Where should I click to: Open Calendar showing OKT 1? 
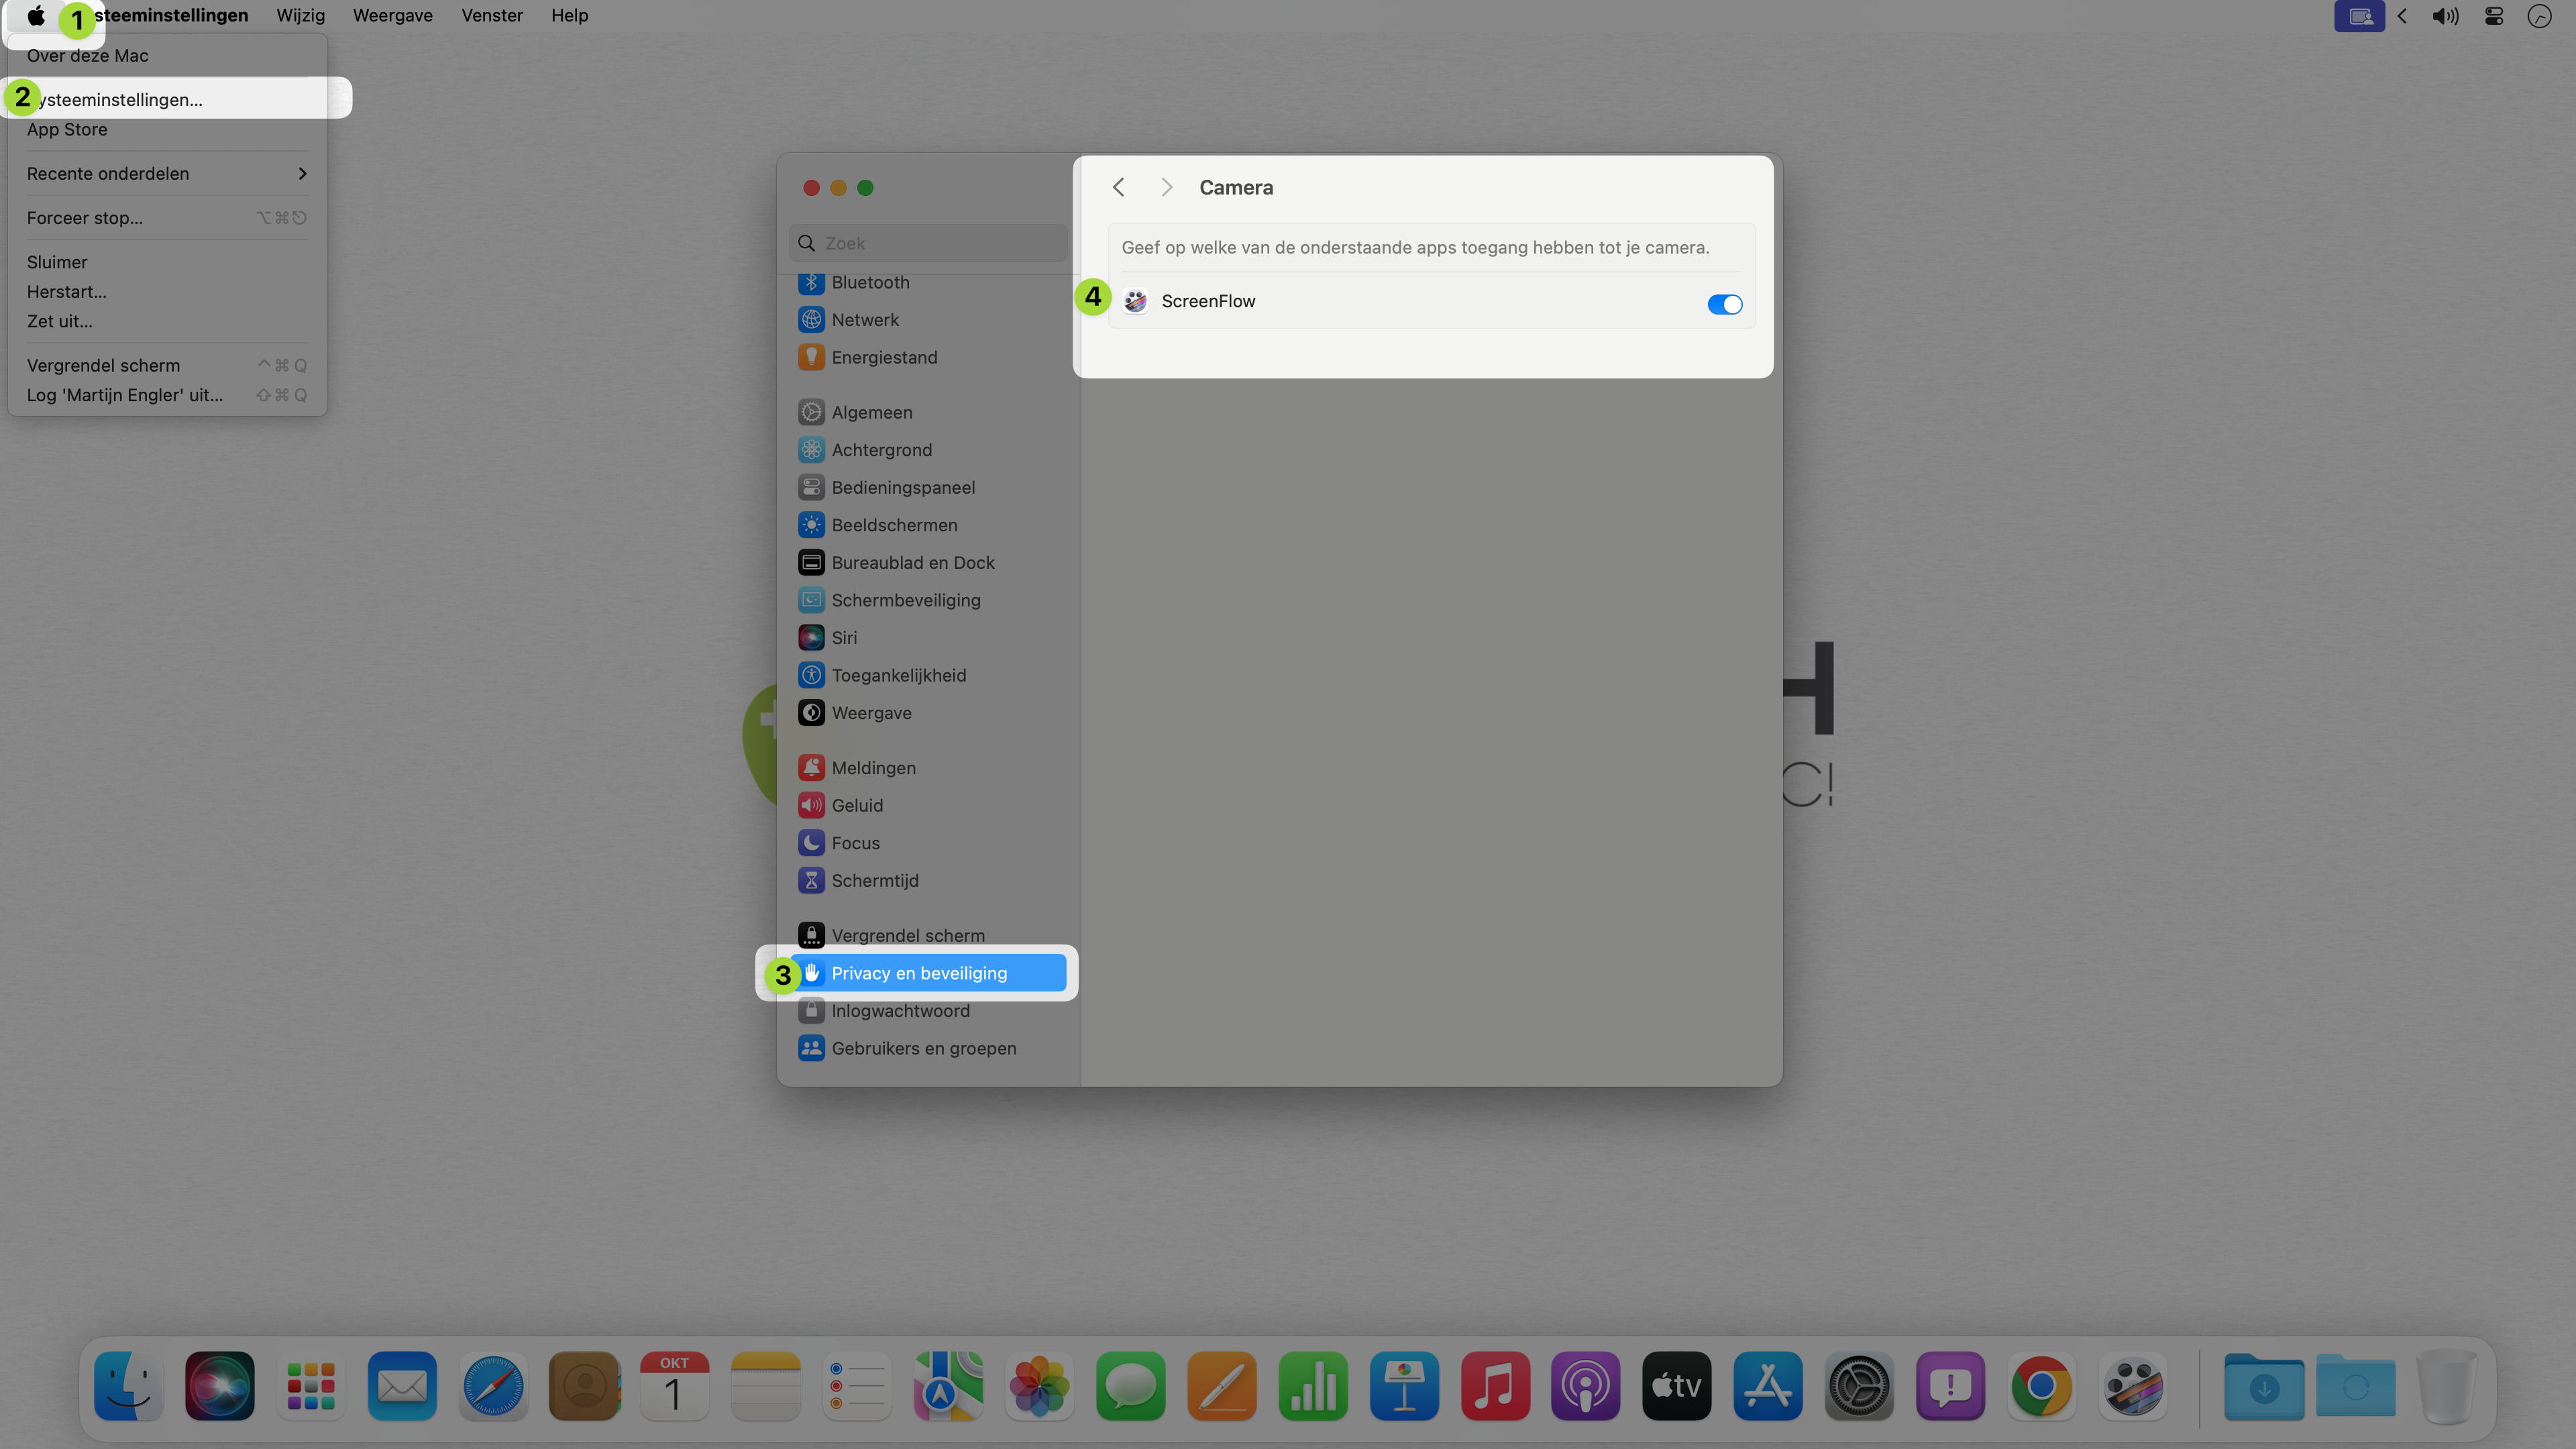tap(675, 1387)
